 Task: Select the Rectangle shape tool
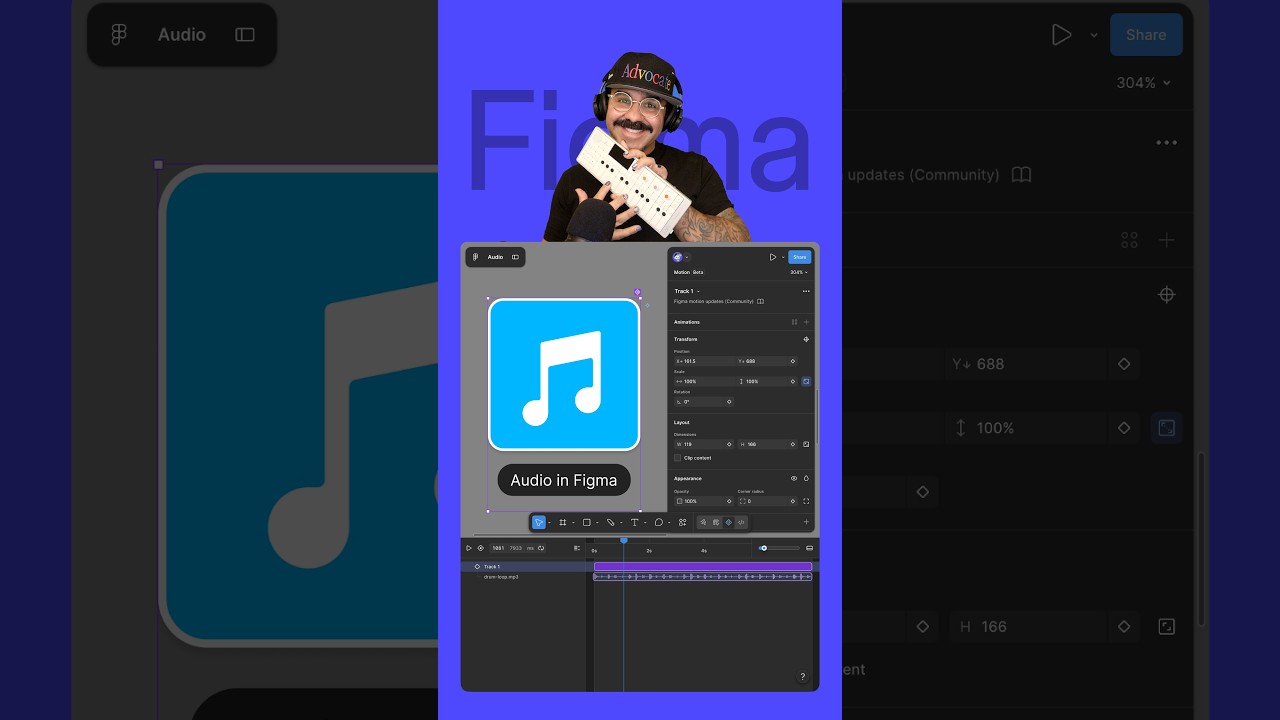(x=587, y=522)
